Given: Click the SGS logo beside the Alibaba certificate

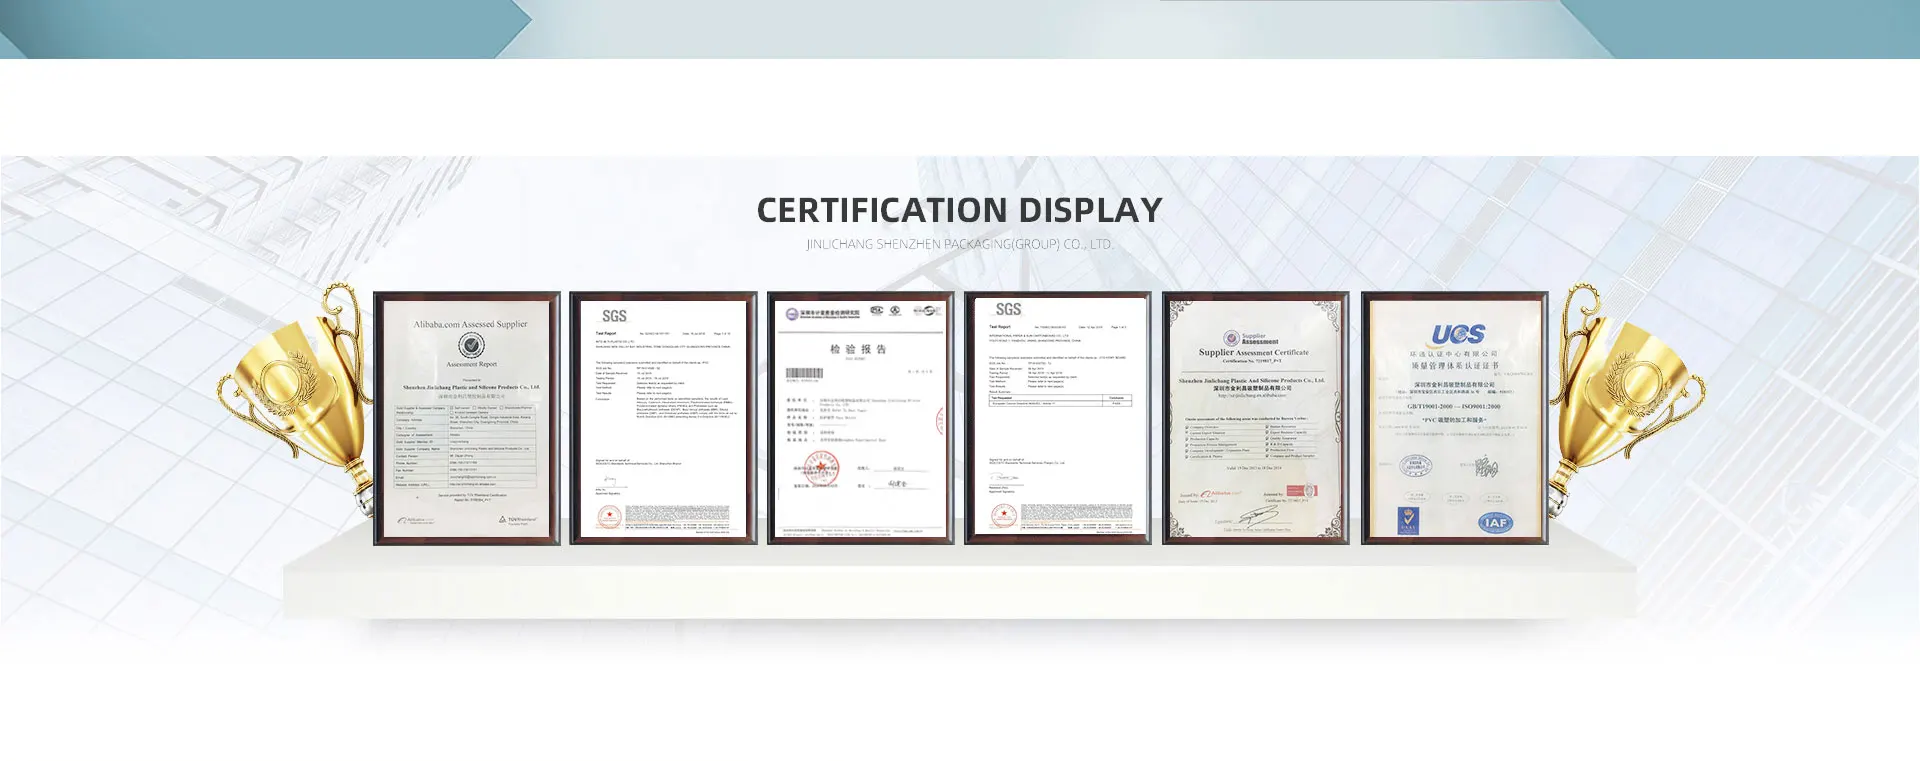Looking at the screenshot, I should tap(614, 316).
